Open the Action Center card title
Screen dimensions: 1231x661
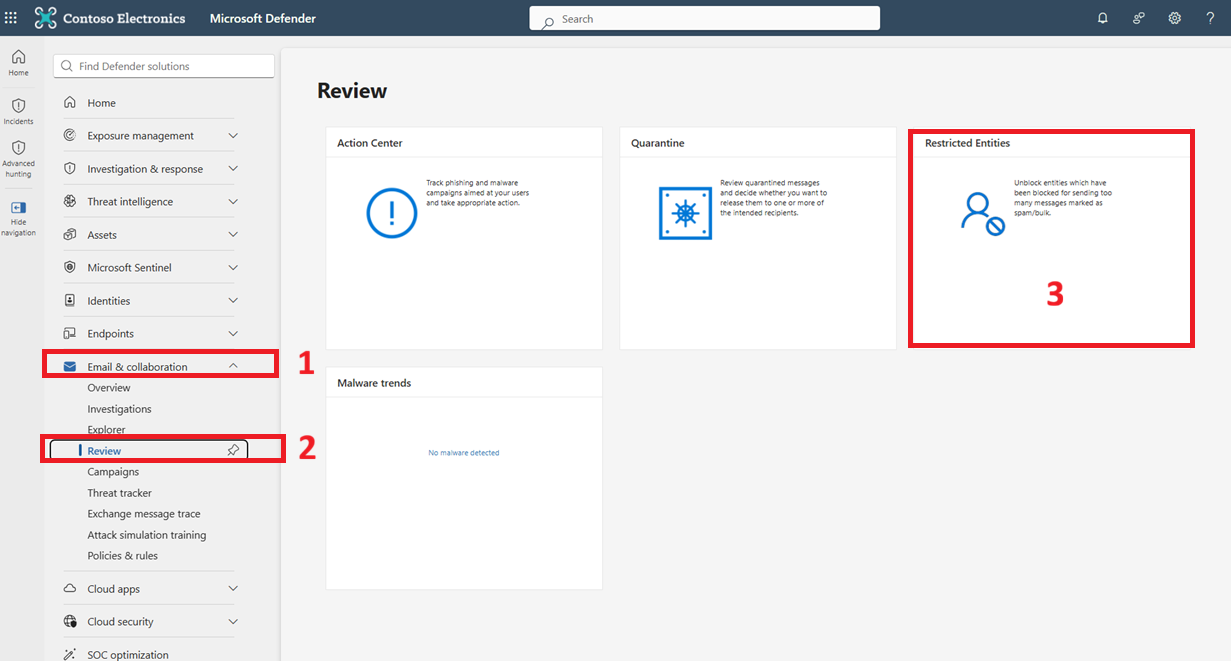370,143
